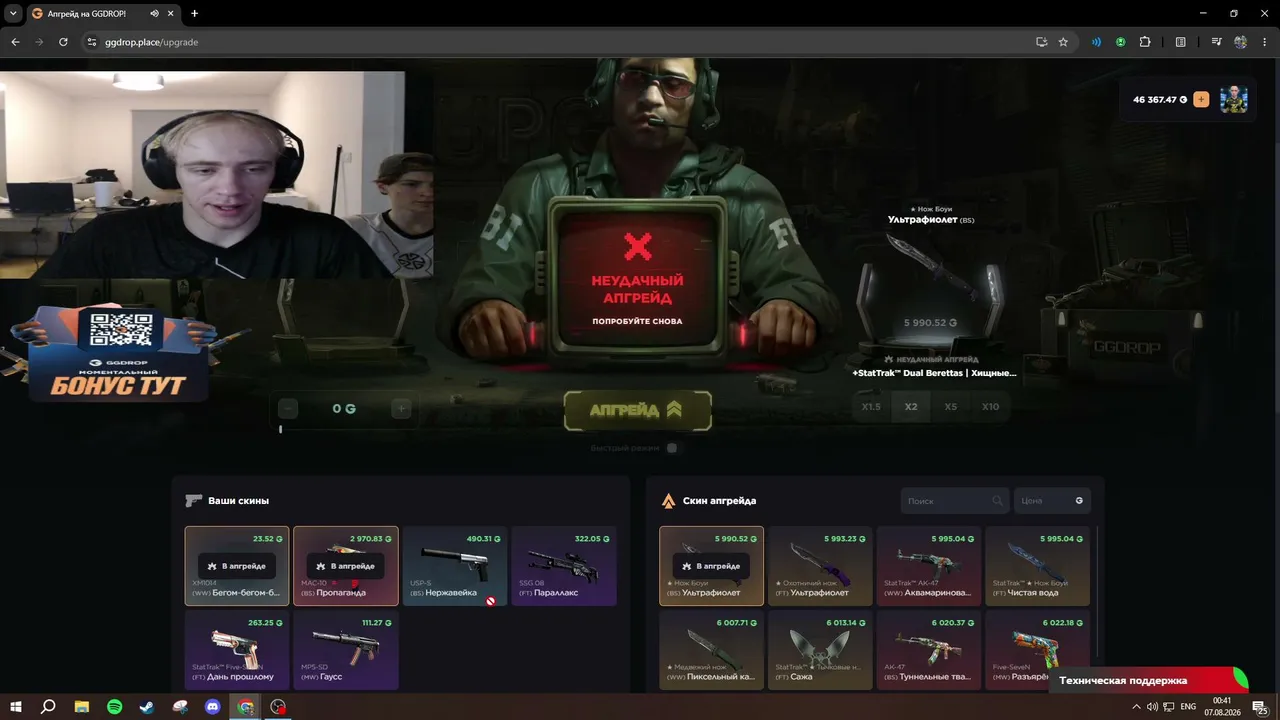Open Steam from the taskbar

click(x=147, y=707)
